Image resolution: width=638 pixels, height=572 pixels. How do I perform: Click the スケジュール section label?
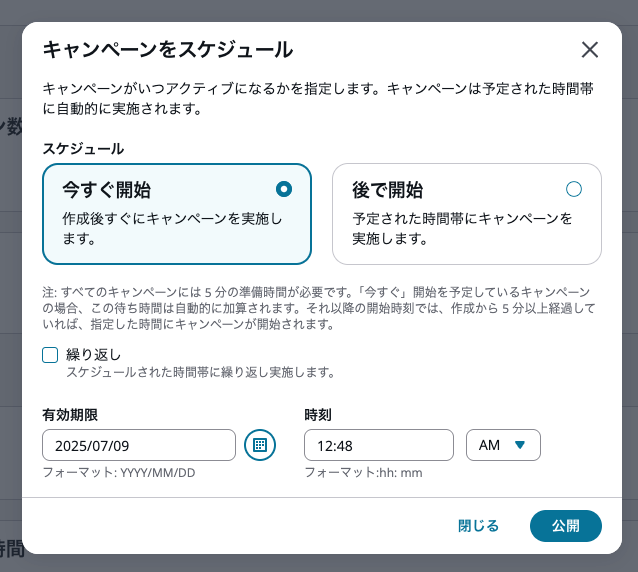pyautogui.click(x=83, y=148)
